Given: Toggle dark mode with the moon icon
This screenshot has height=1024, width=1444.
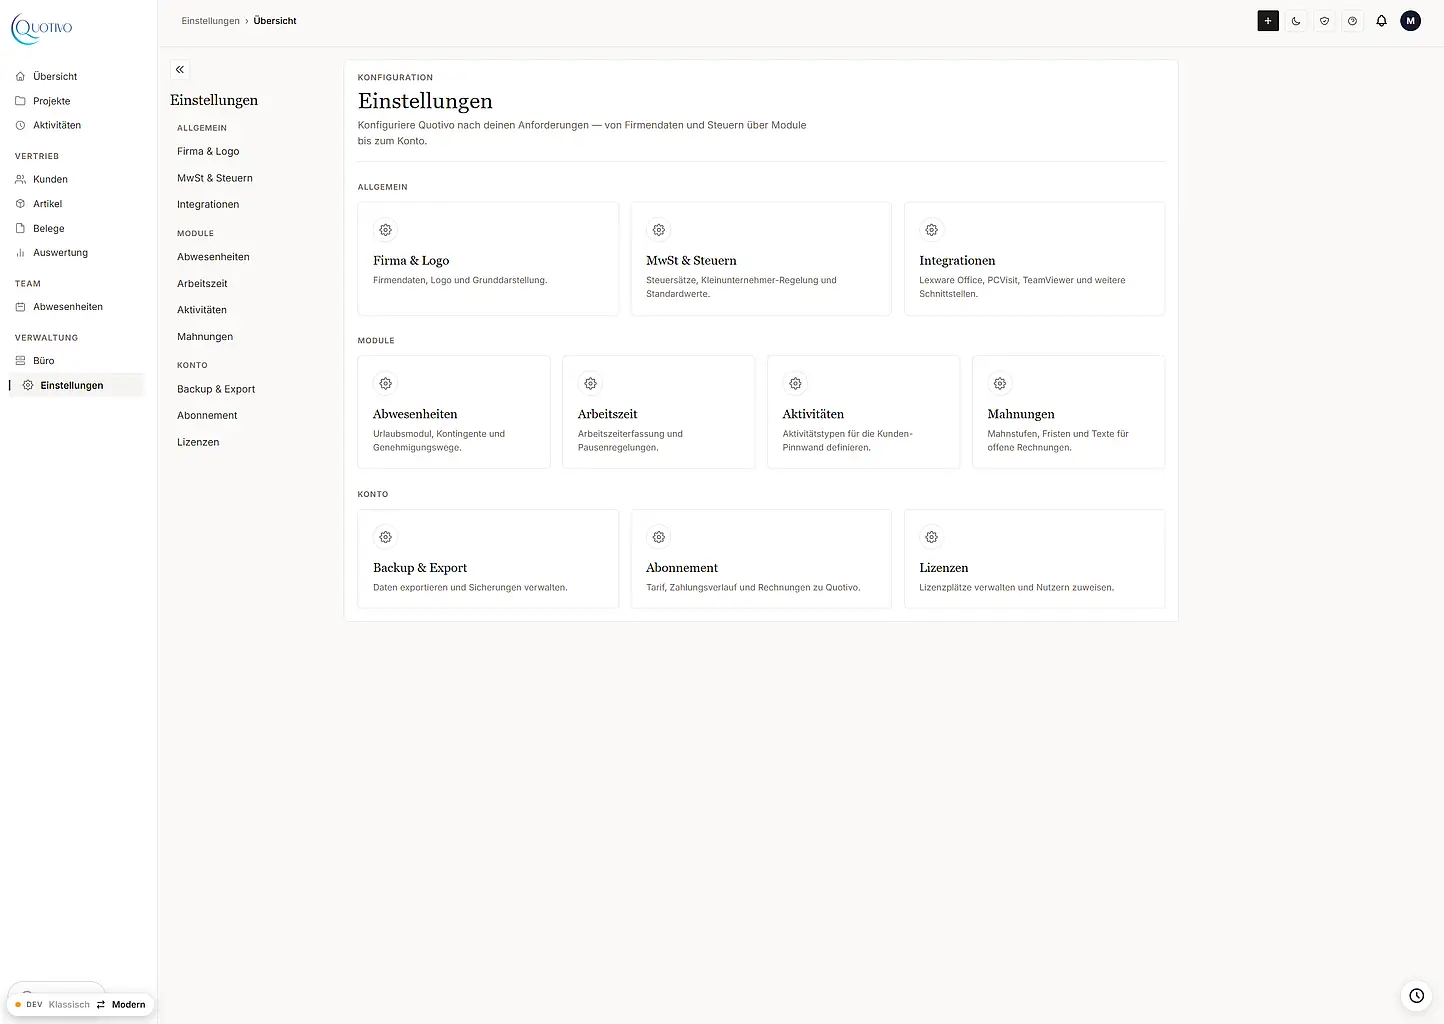Looking at the screenshot, I should coord(1296,21).
